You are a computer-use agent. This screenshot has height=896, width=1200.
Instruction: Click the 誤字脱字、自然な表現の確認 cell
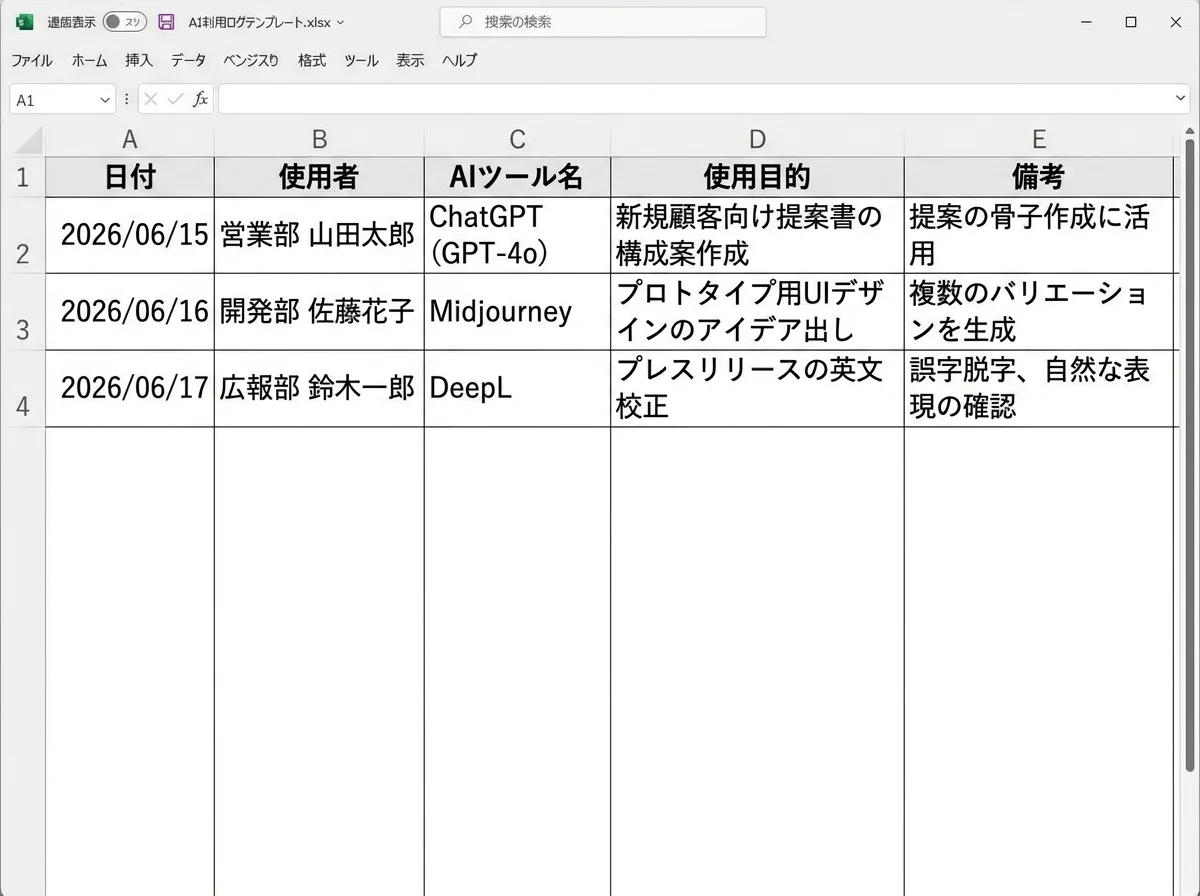1040,389
